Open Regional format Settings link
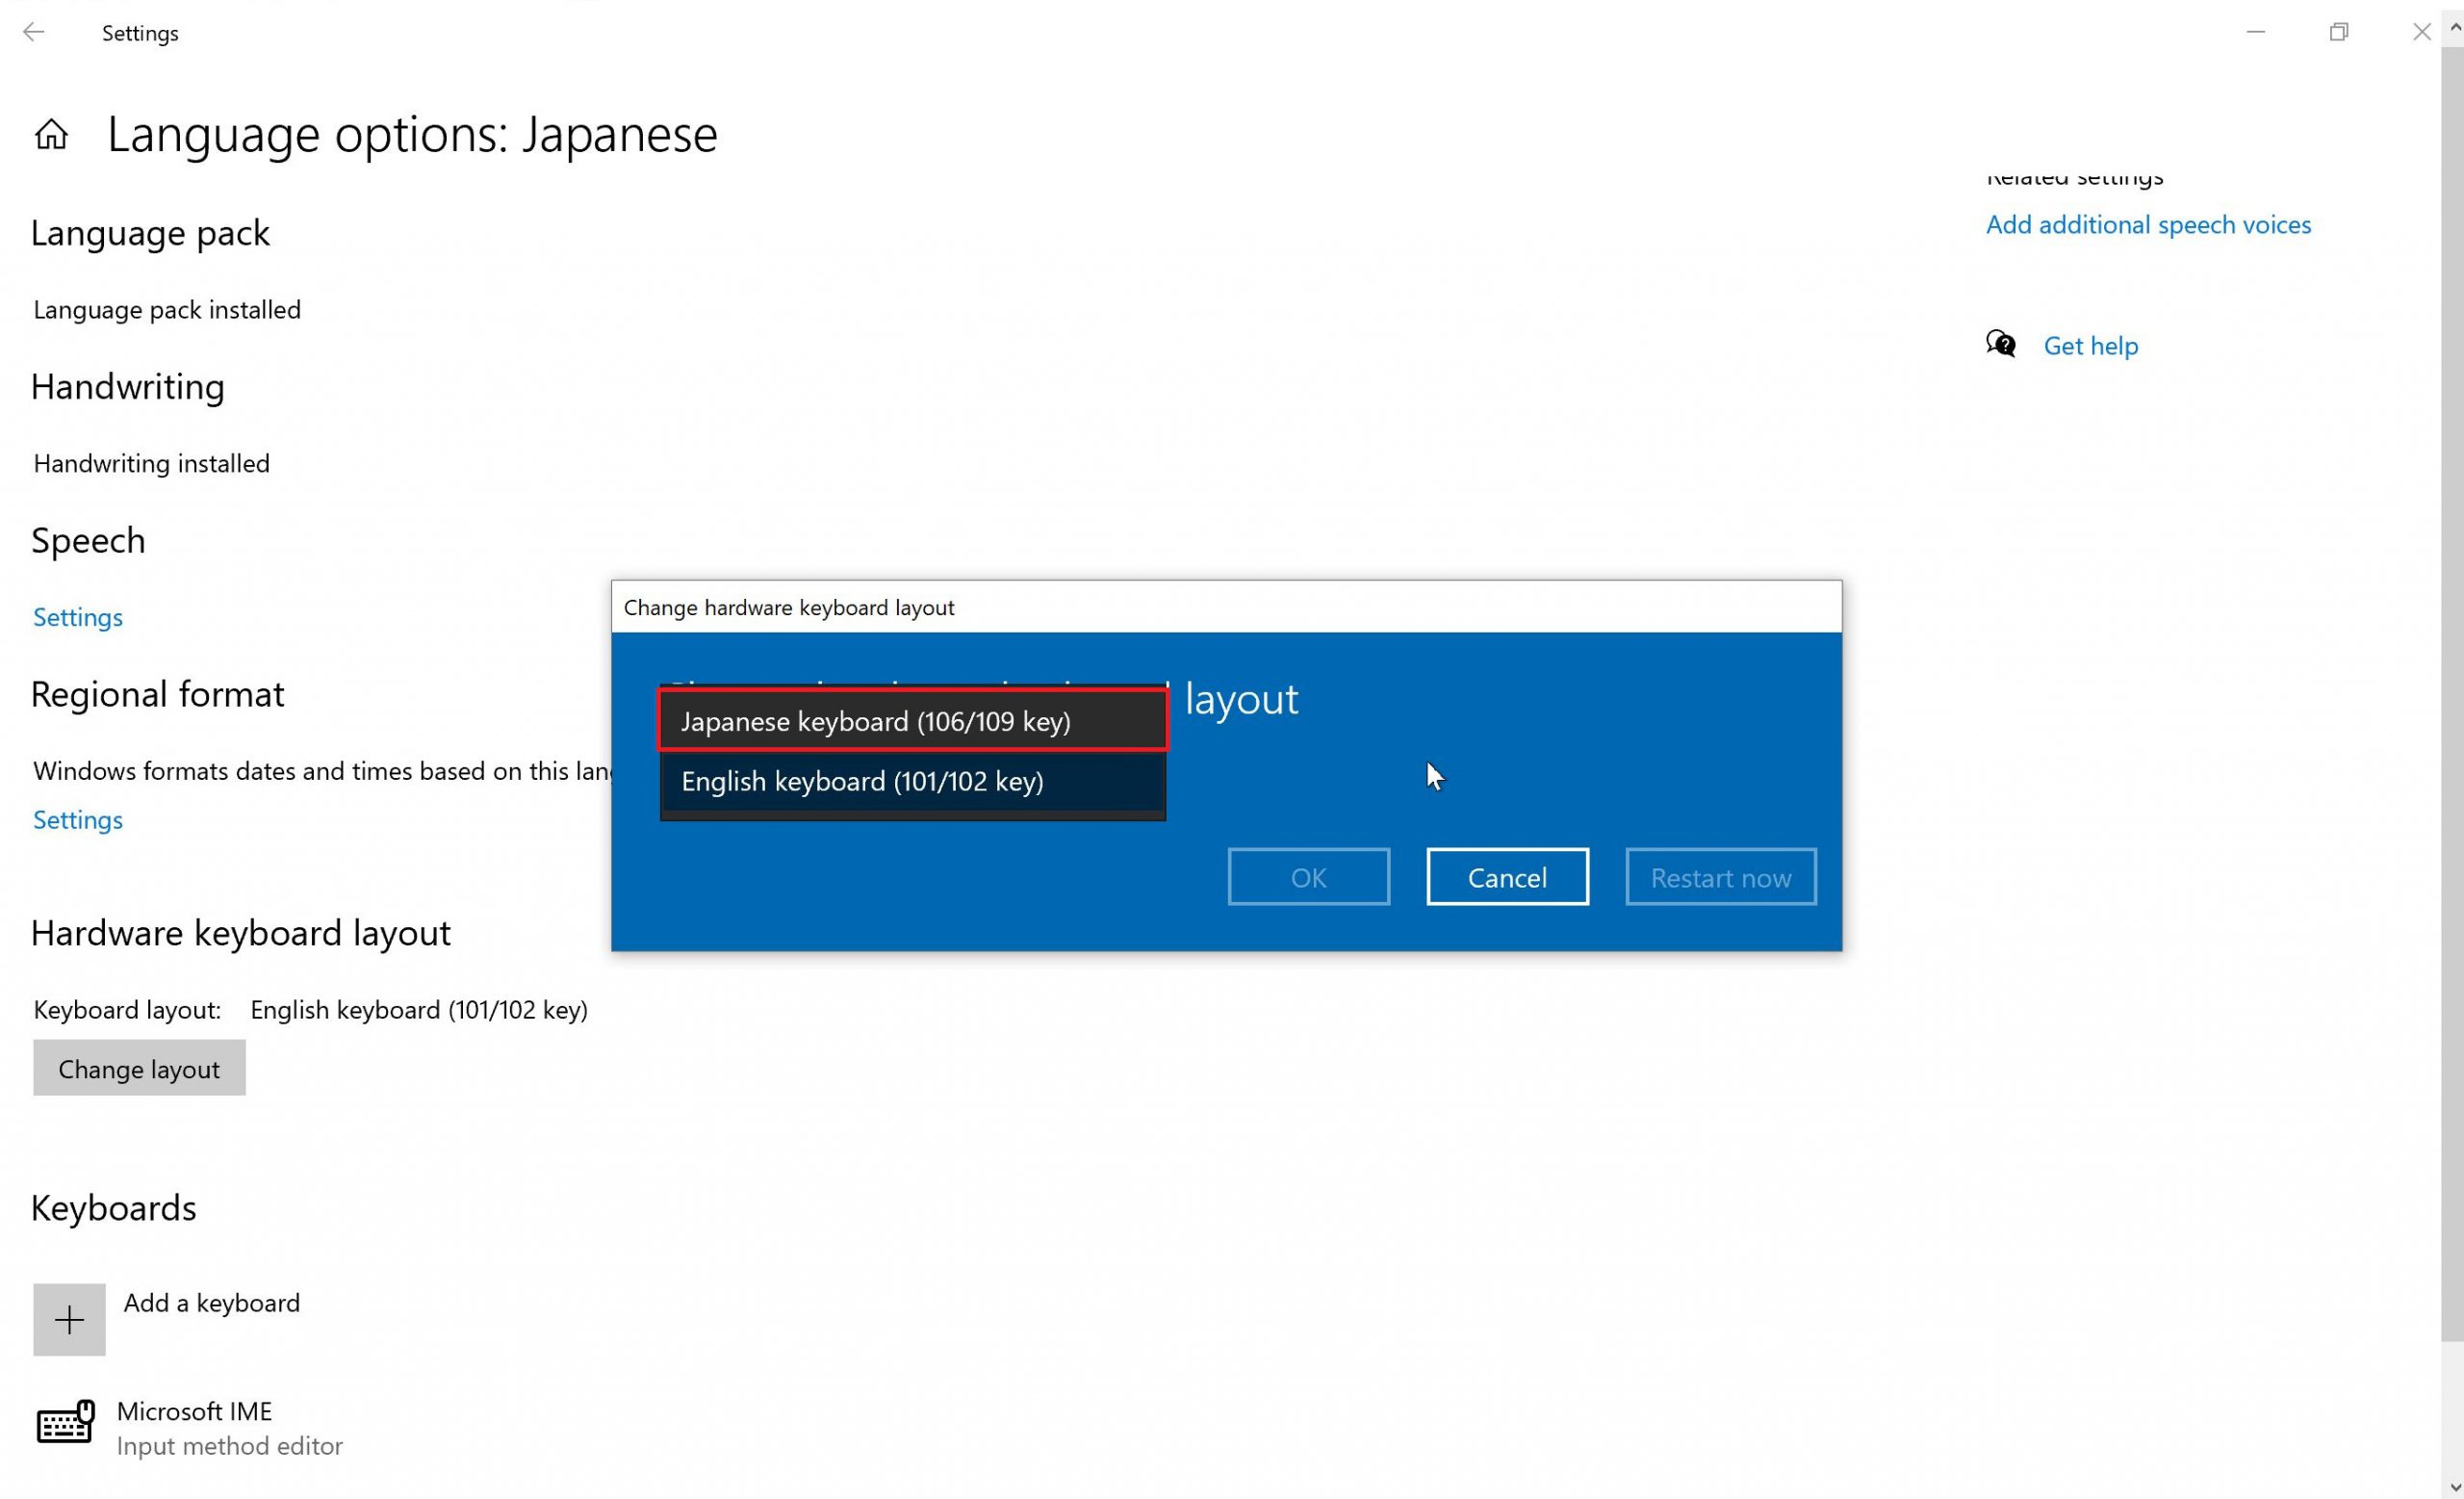The width and height of the screenshot is (2464, 1499). (76, 817)
